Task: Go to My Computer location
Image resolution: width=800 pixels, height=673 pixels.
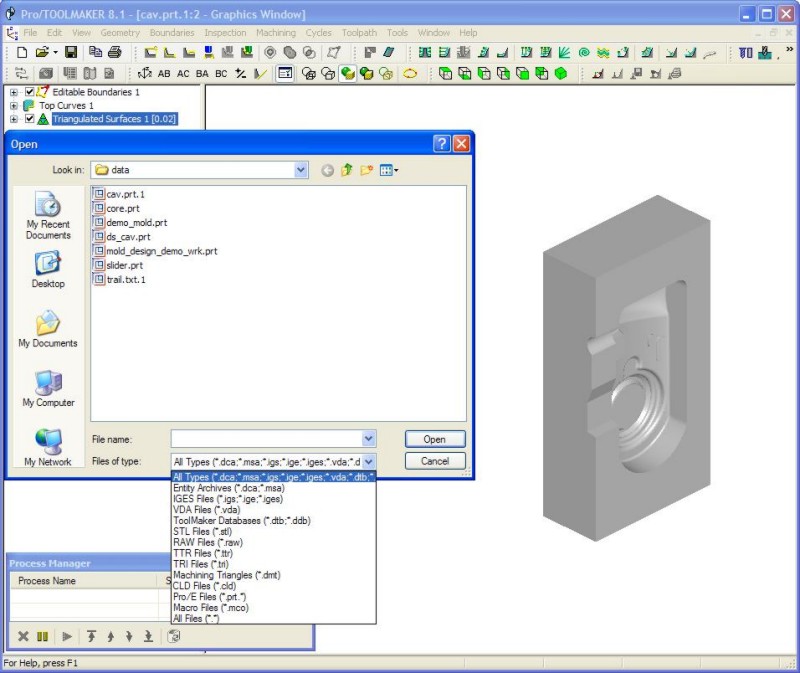Action: 48,389
